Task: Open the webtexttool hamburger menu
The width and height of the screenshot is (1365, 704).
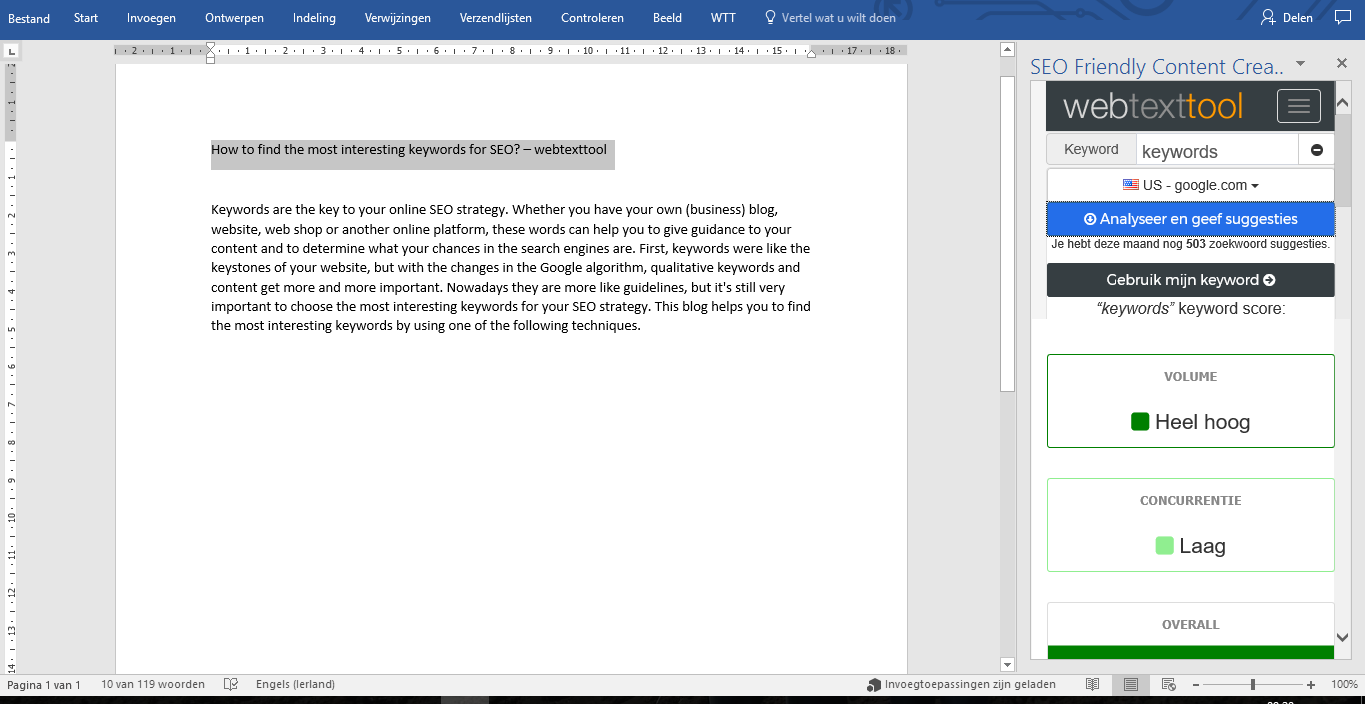Action: coord(1298,106)
